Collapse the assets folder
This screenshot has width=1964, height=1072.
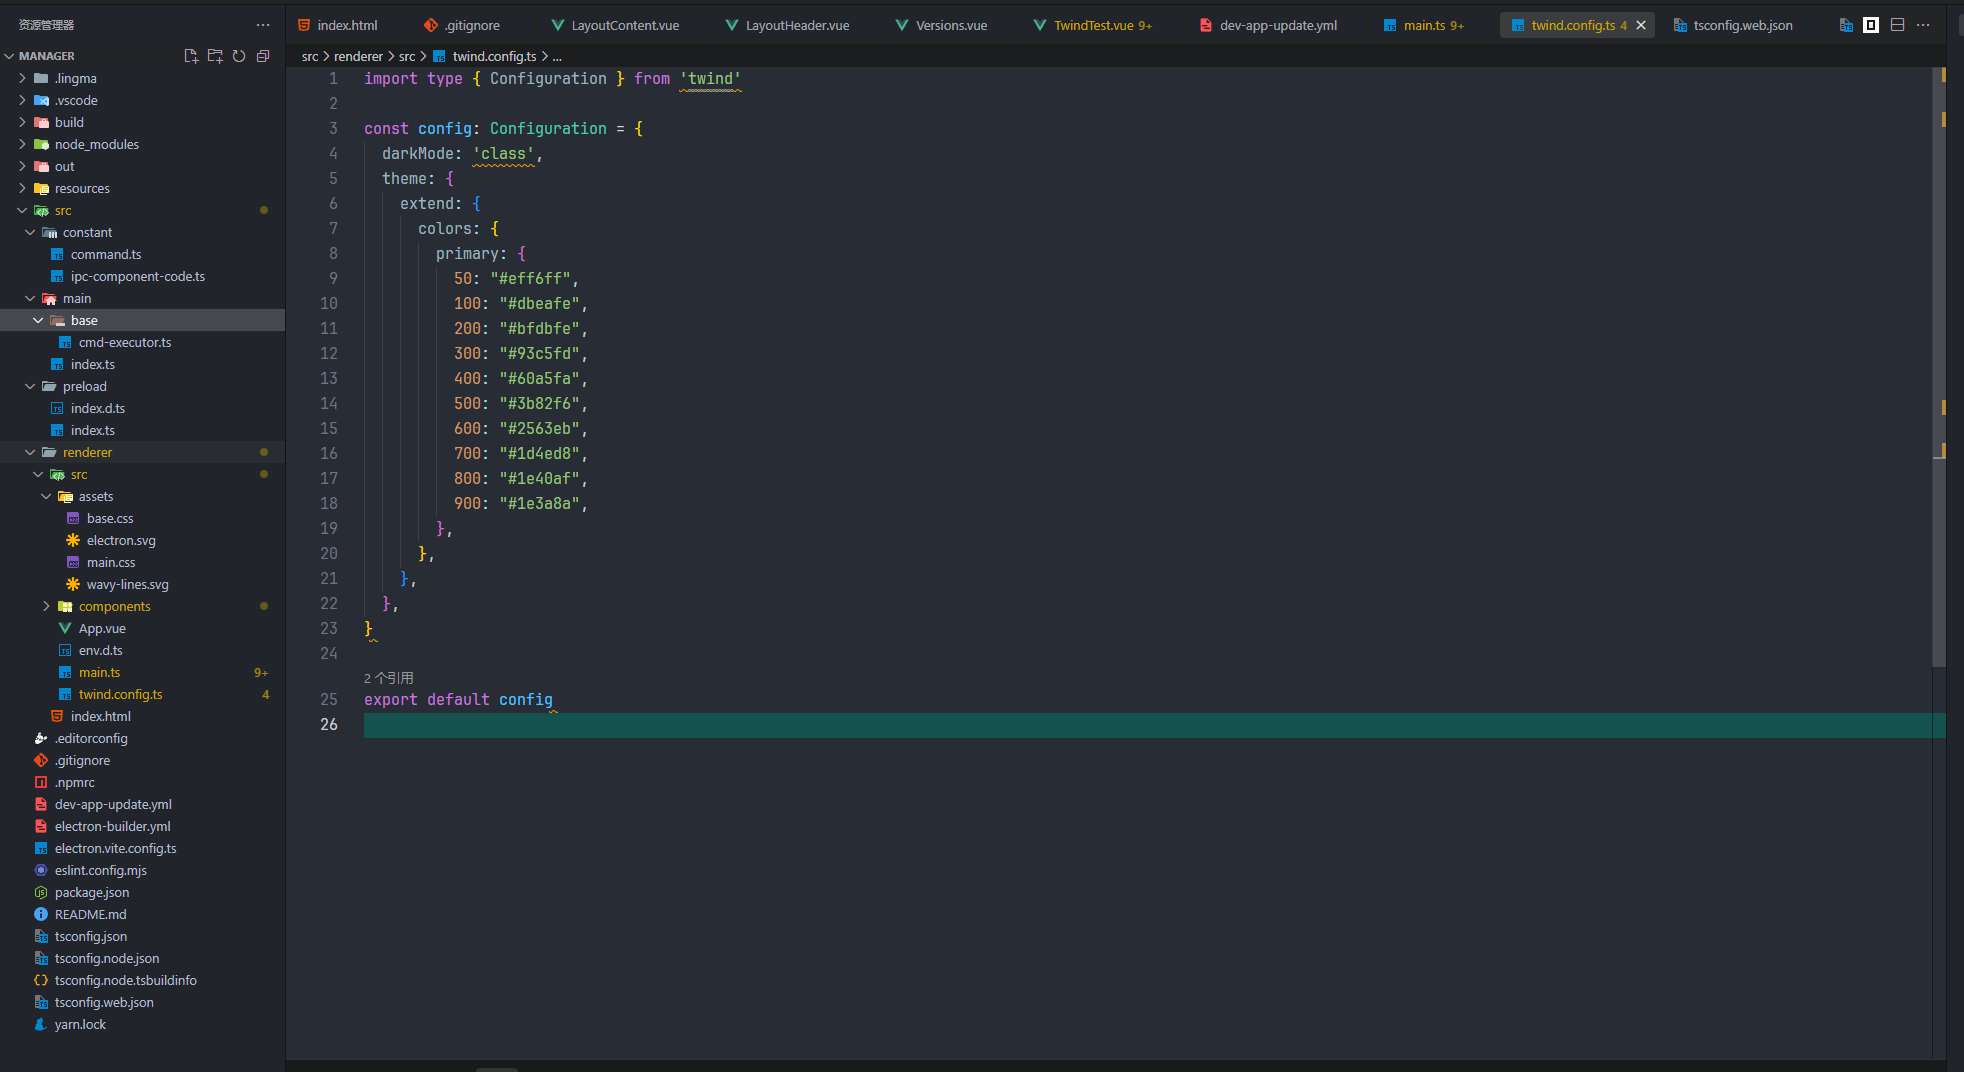46,496
